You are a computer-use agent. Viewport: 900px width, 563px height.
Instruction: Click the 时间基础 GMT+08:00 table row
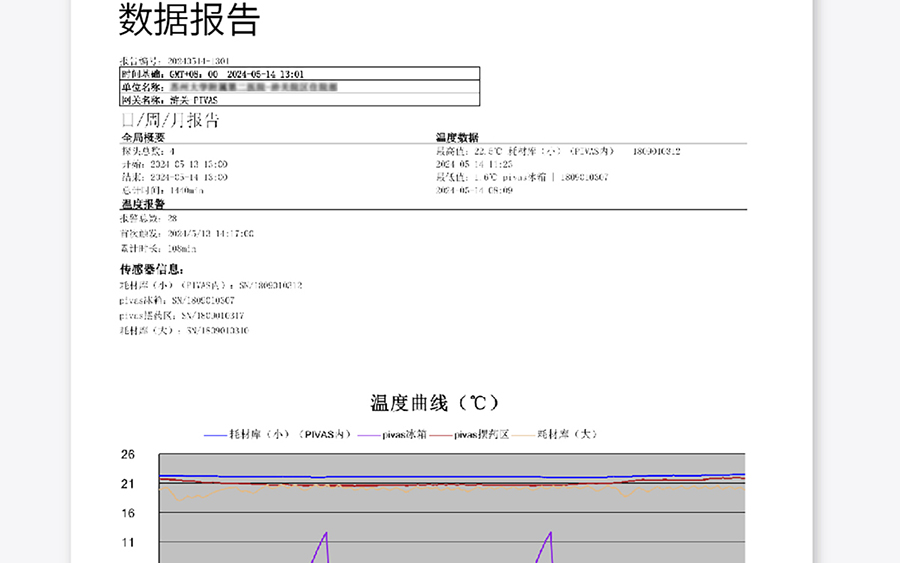pyautogui.click(x=299, y=73)
